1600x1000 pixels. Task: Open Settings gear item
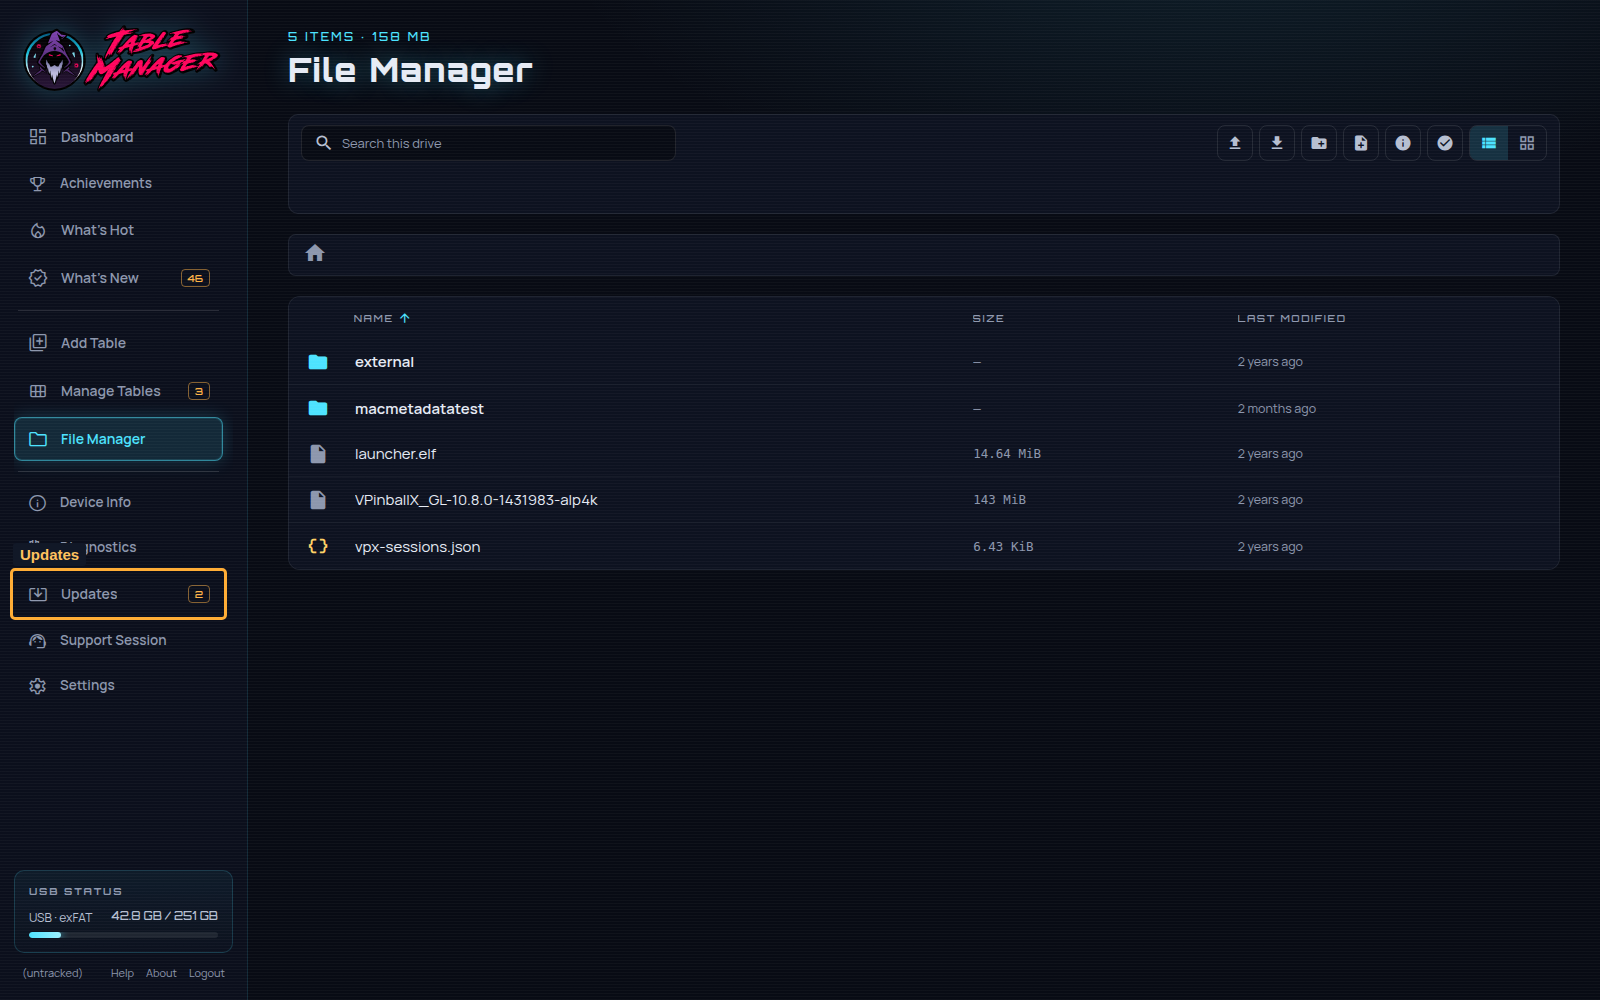pos(118,685)
